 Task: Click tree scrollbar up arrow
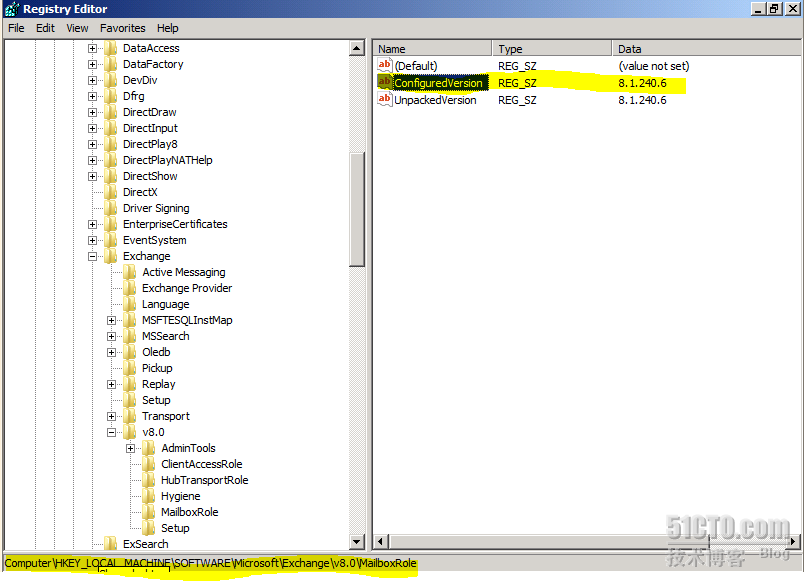click(x=356, y=49)
